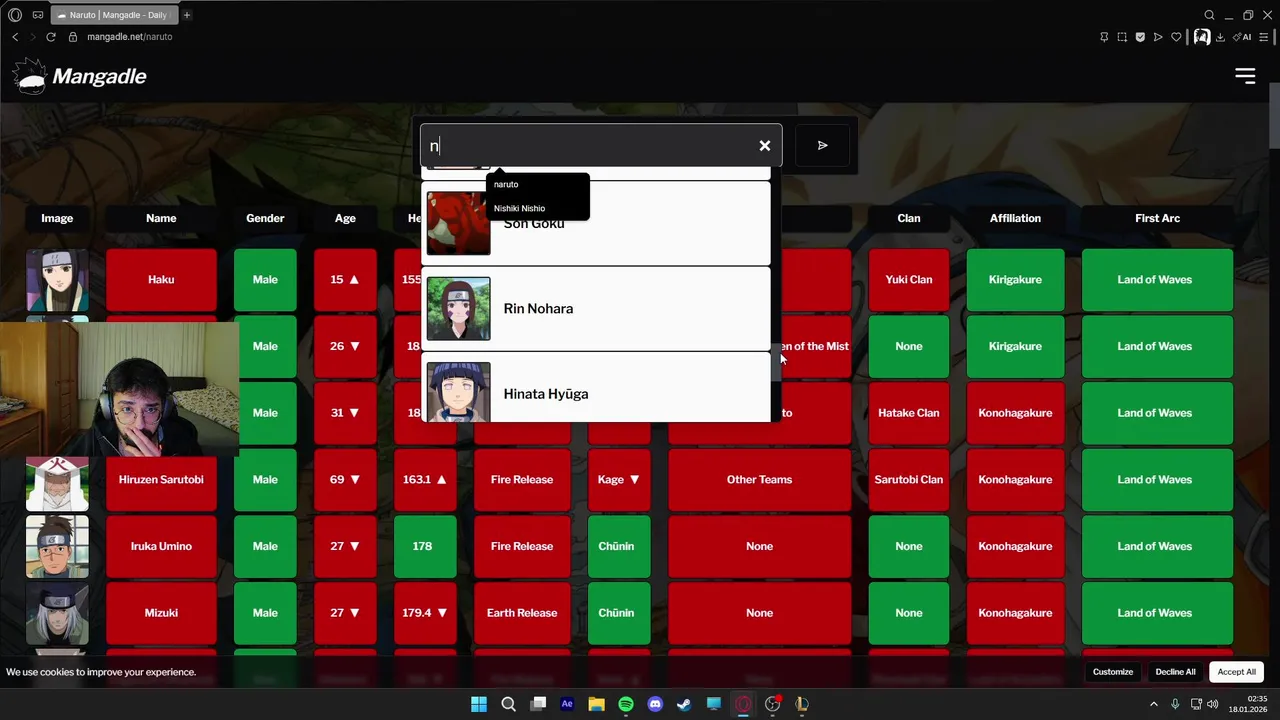Click the First Arc column header
The image size is (1280, 720).
tap(1157, 218)
